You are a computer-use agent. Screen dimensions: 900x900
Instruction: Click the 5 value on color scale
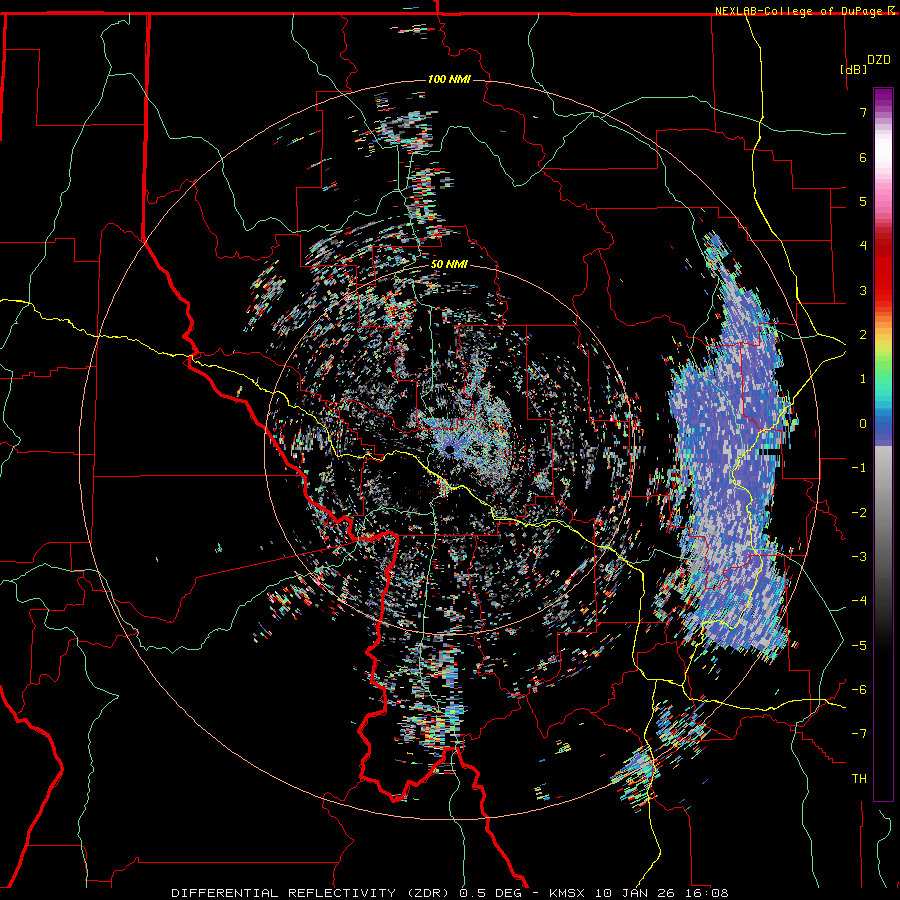tap(863, 201)
